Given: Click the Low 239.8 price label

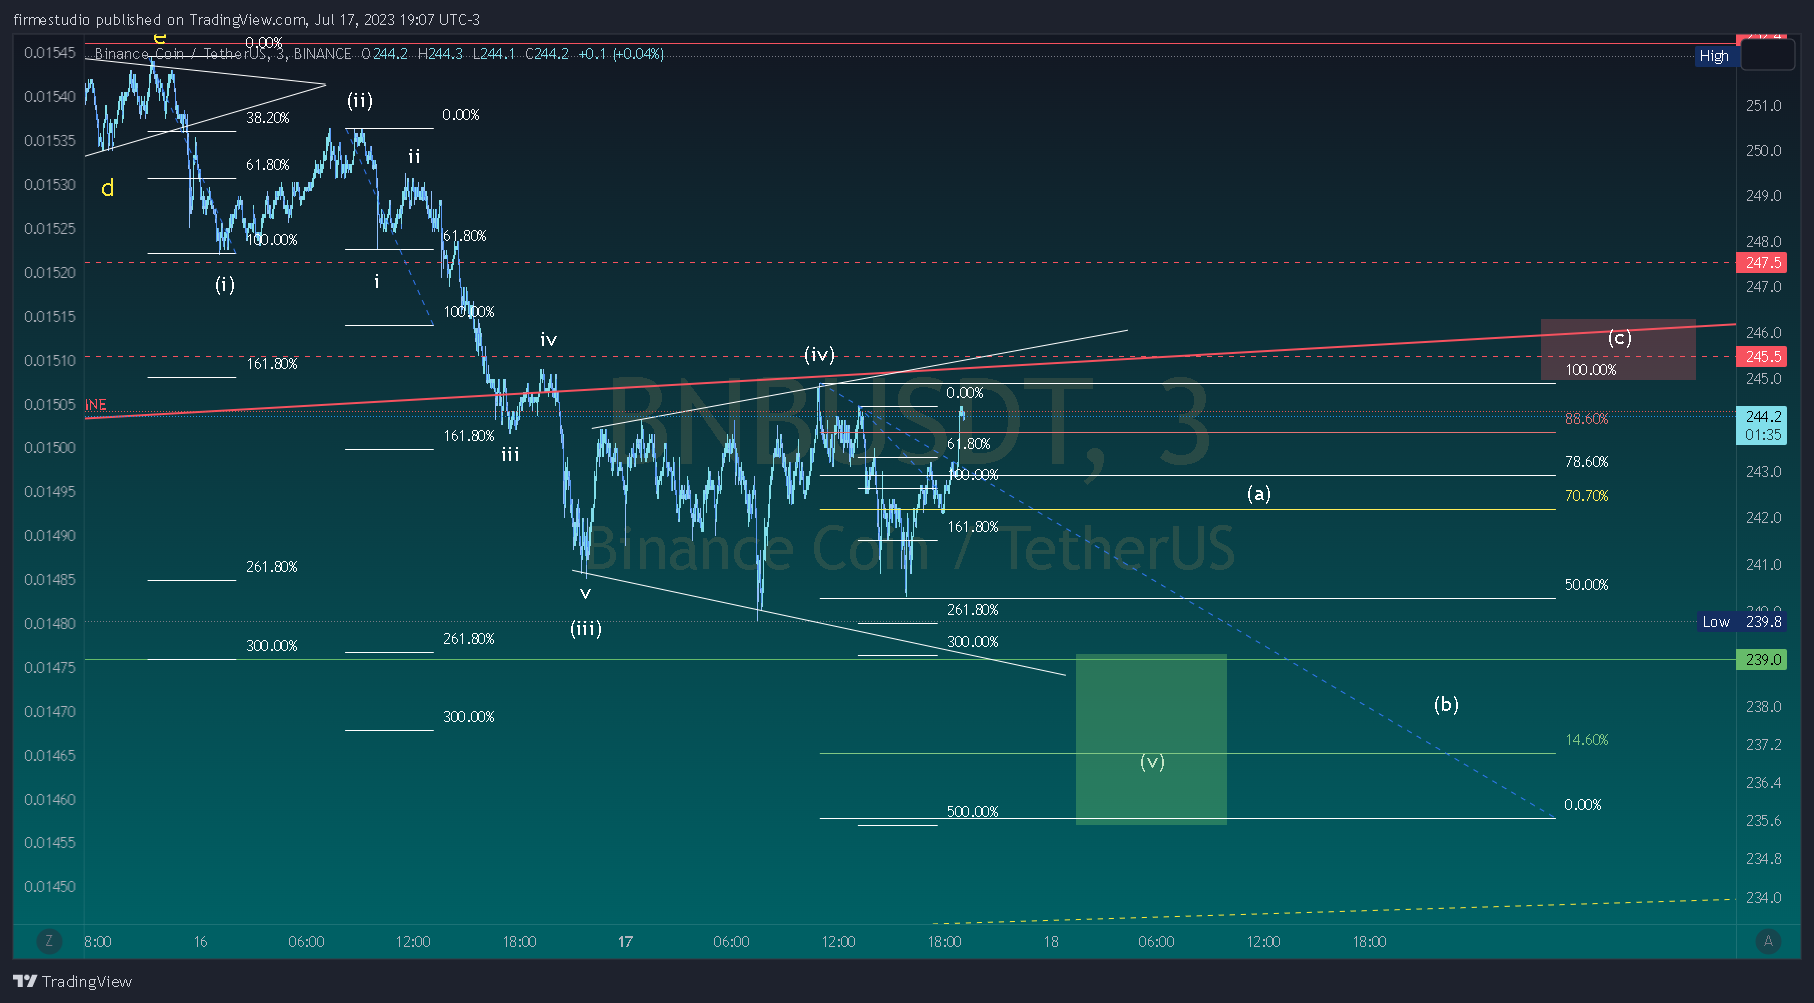Looking at the screenshot, I should pyautogui.click(x=1742, y=622).
